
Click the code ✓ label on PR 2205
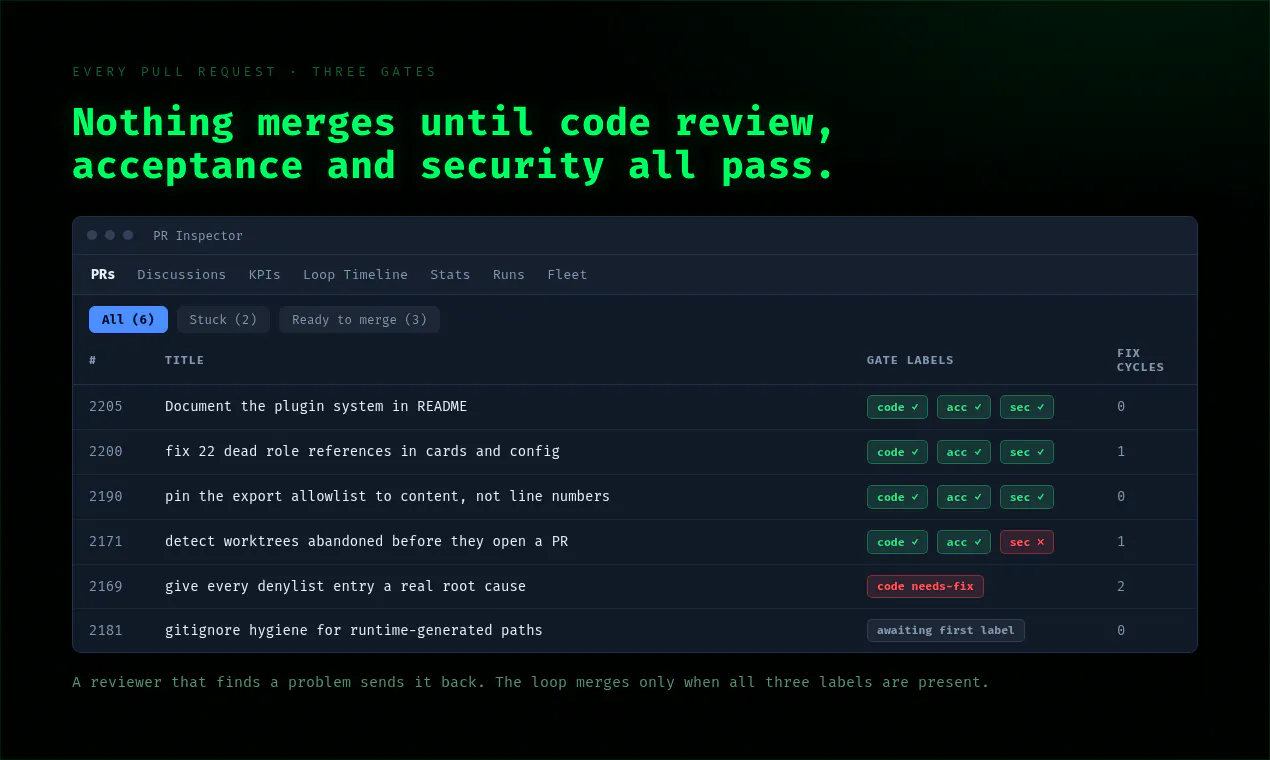(897, 407)
